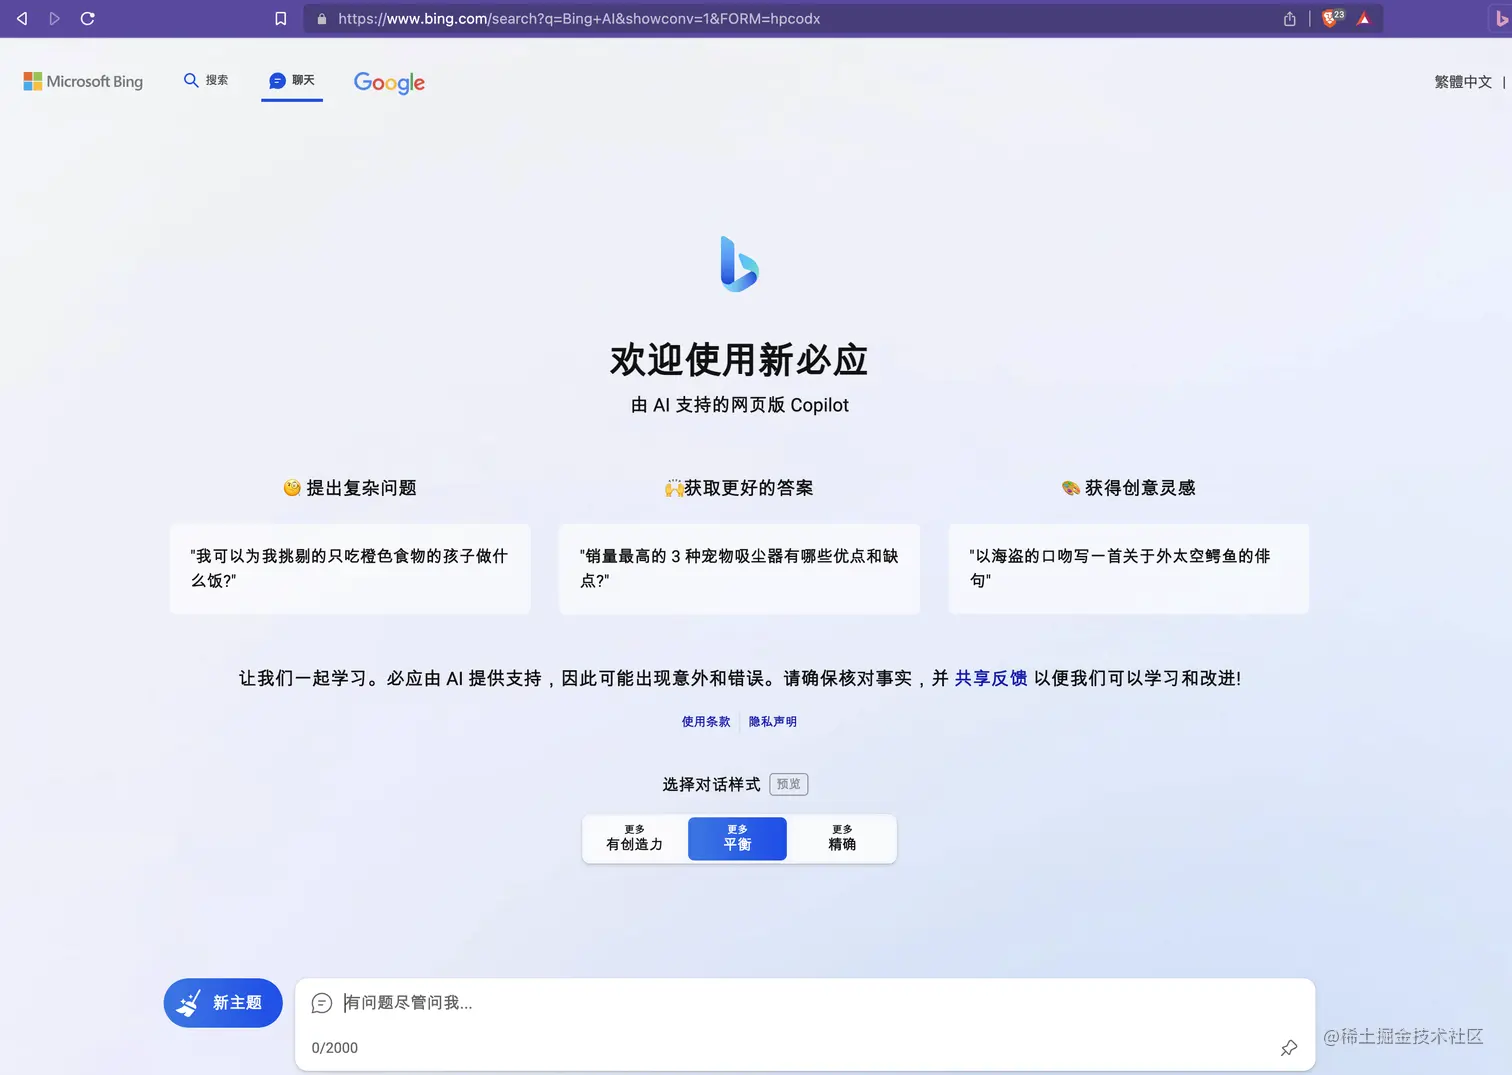Pin the chat box with pushpin icon

pos(1289,1048)
